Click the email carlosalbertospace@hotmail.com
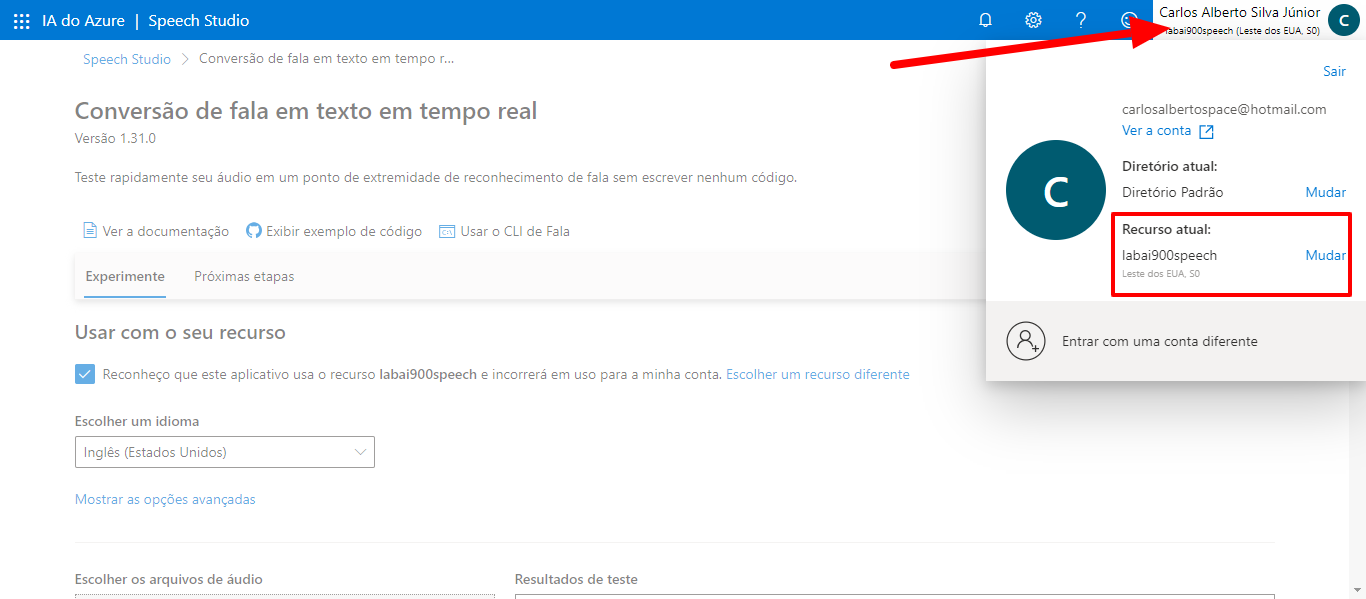The width and height of the screenshot is (1366, 599). (1224, 109)
